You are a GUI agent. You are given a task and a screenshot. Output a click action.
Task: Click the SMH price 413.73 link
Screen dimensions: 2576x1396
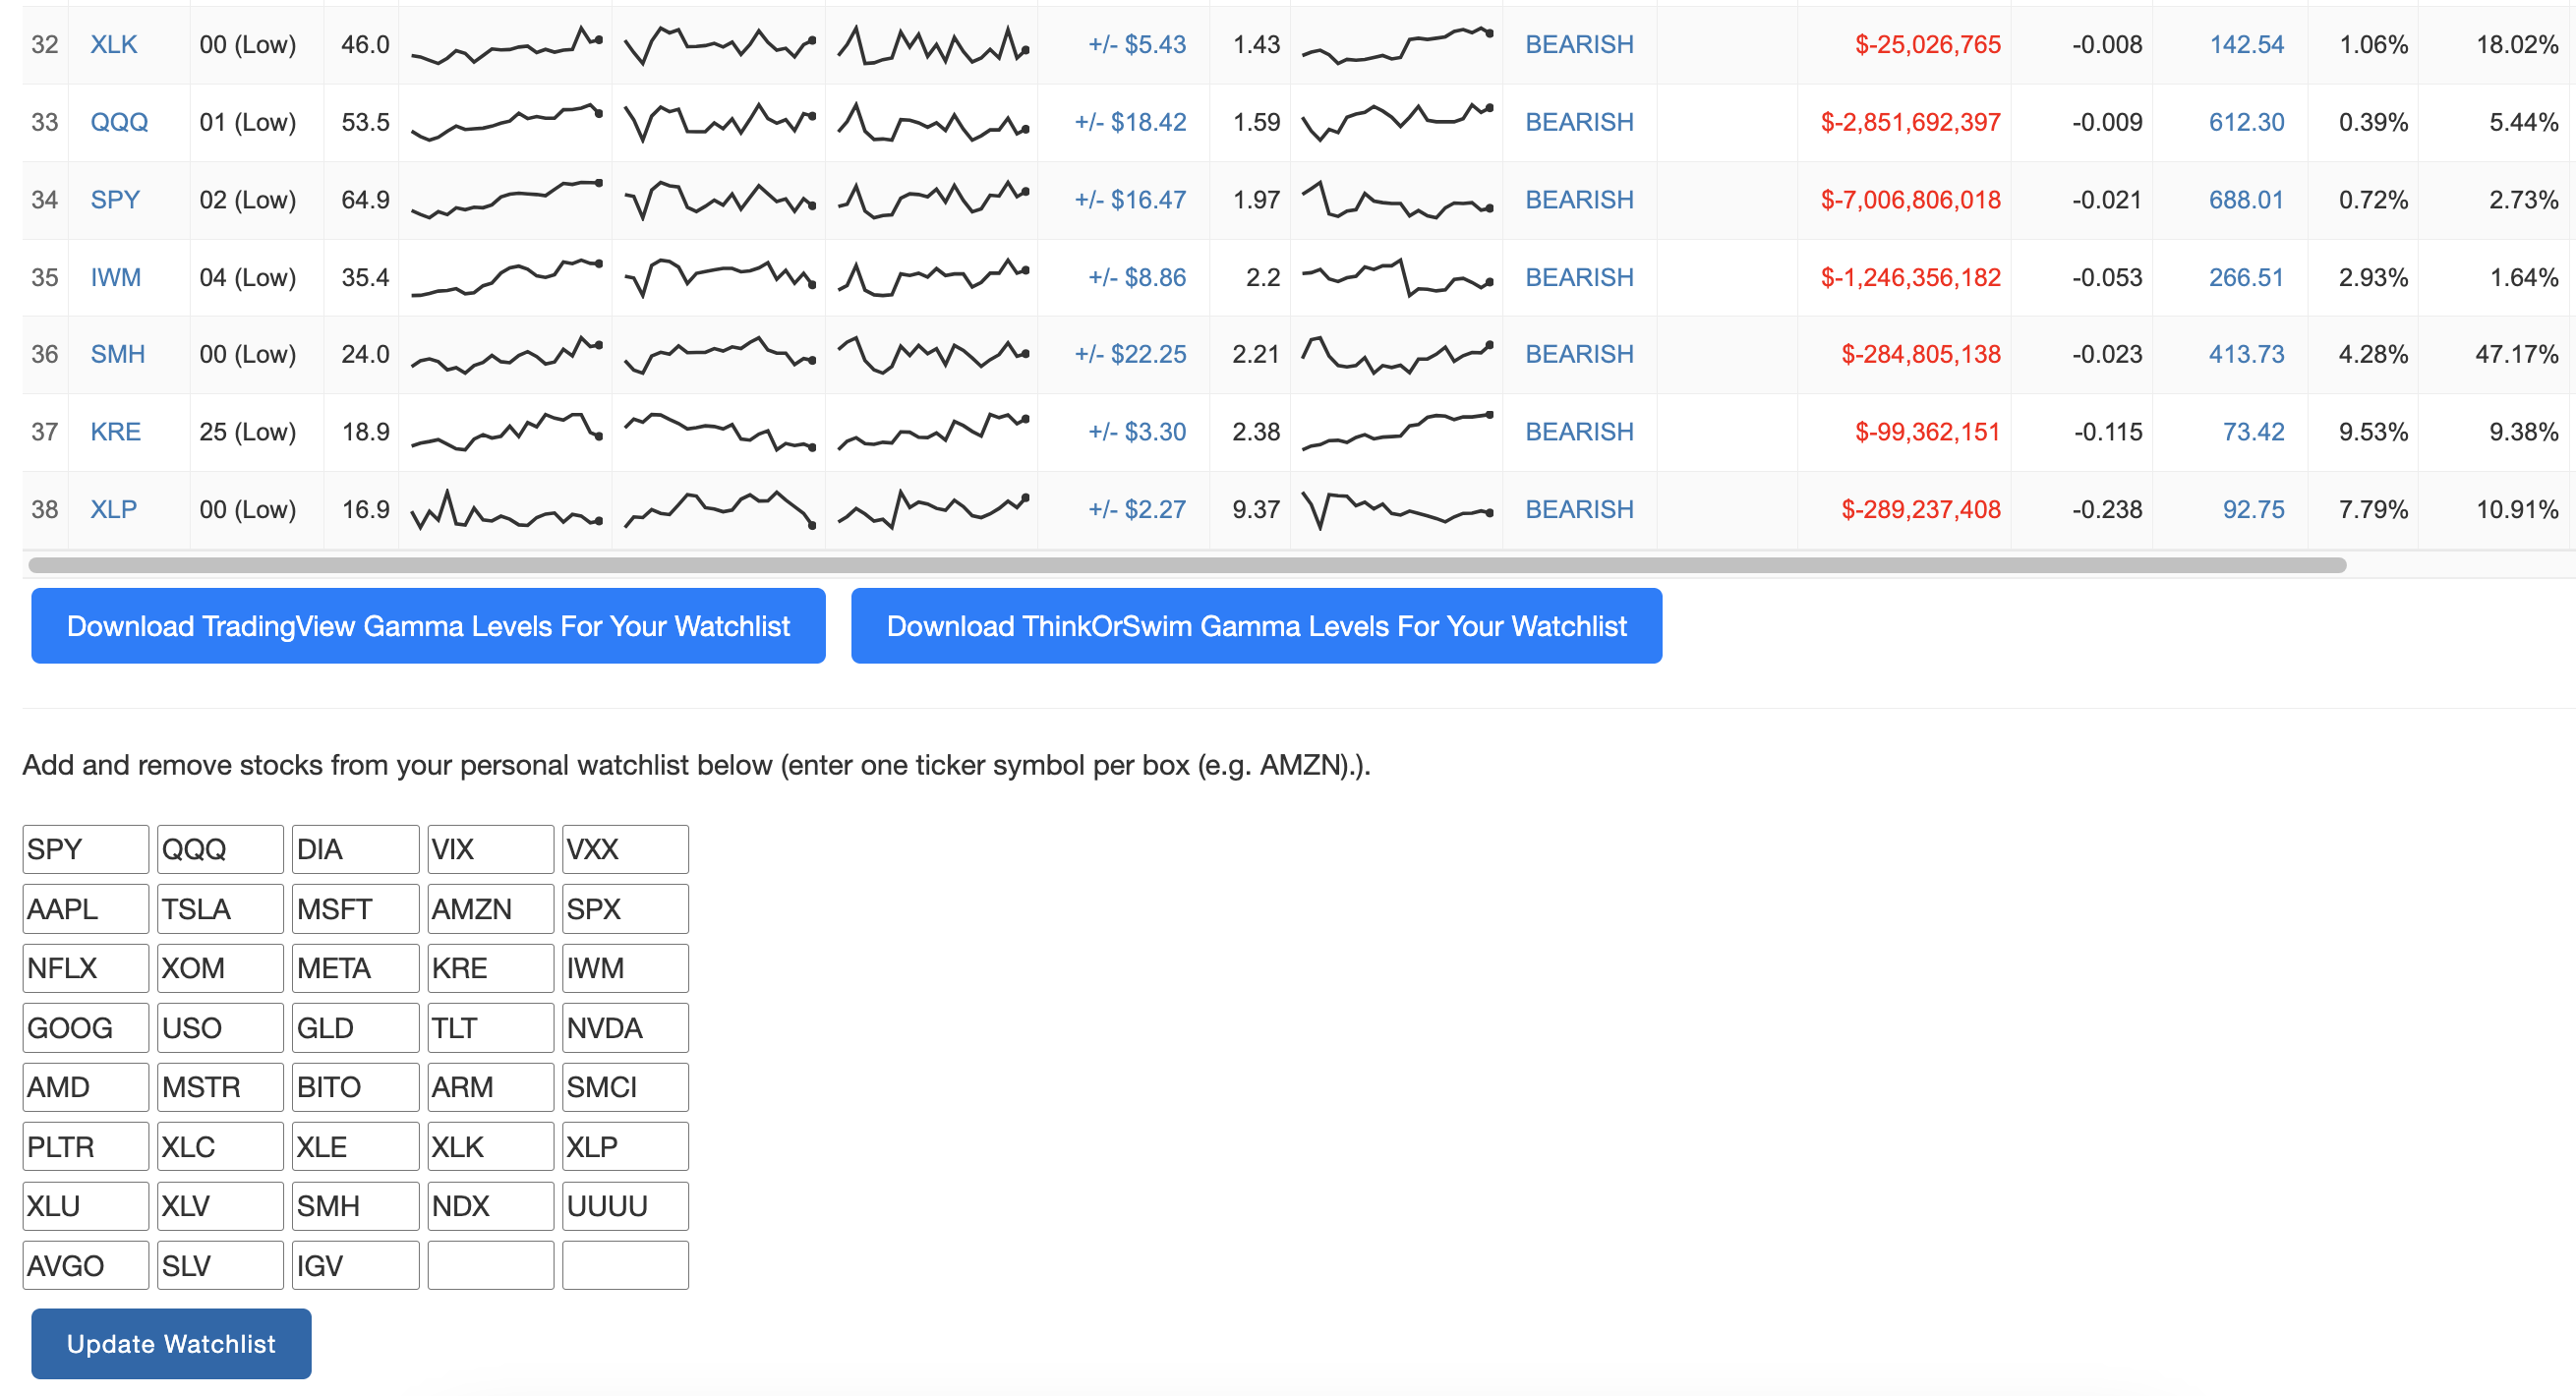2245,354
